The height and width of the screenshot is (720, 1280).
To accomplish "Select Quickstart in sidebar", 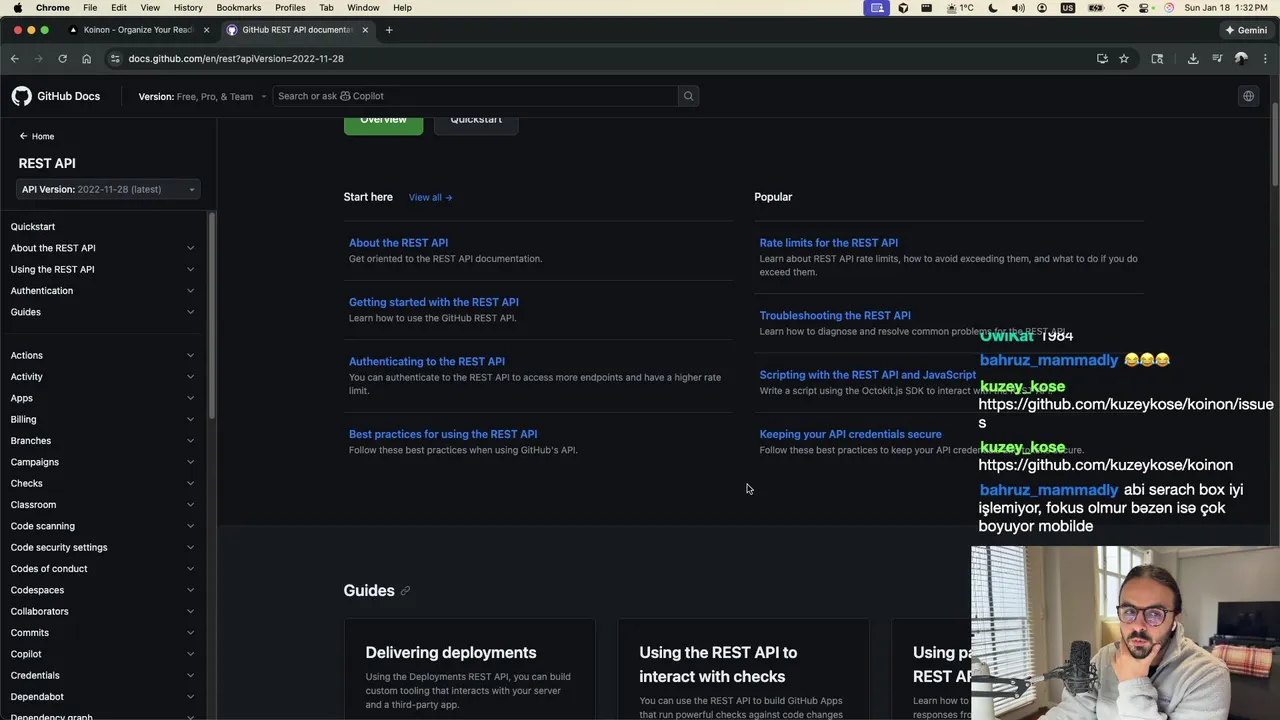I will tap(33, 227).
